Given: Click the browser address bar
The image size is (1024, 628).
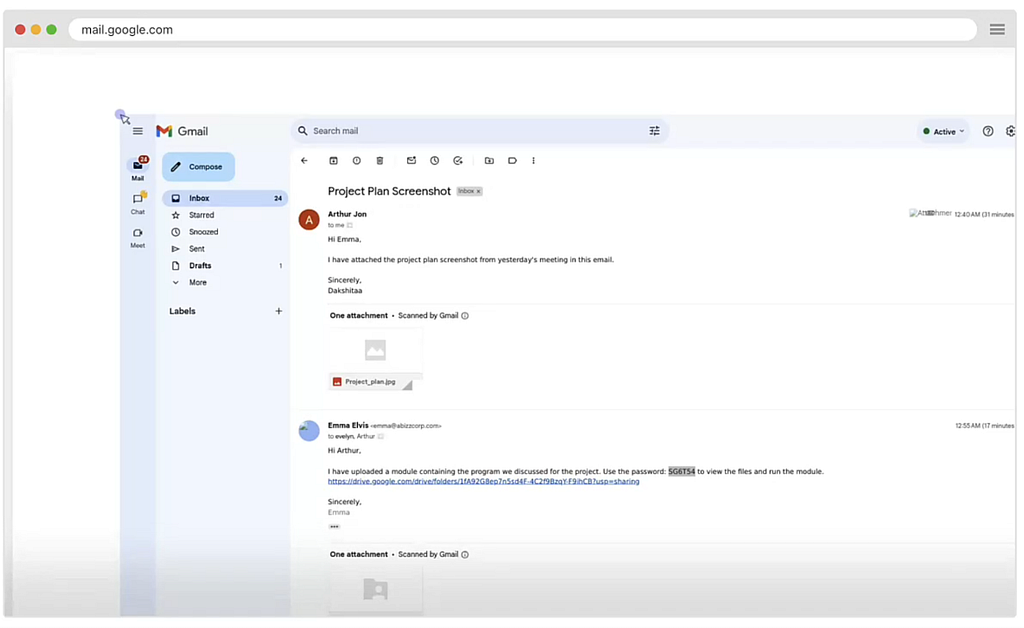Looking at the screenshot, I should point(522,29).
